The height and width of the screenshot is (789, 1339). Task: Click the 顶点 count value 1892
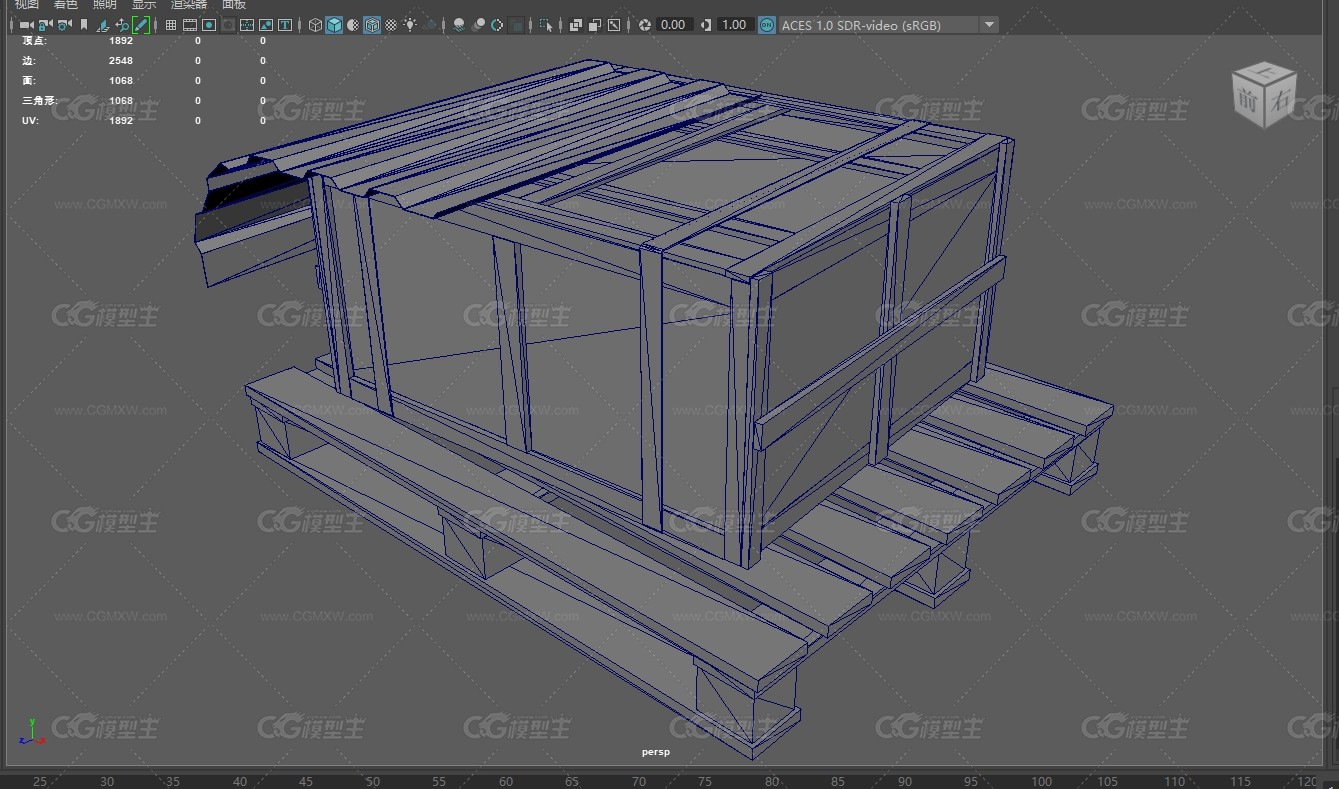[121, 41]
